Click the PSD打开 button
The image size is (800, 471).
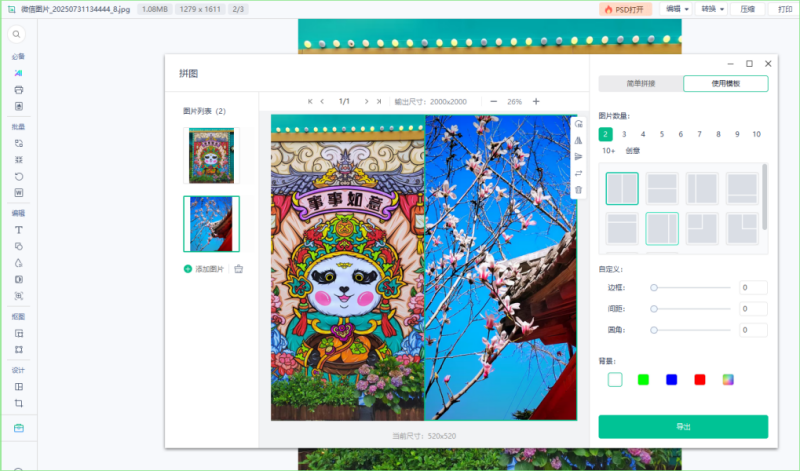point(625,9)
